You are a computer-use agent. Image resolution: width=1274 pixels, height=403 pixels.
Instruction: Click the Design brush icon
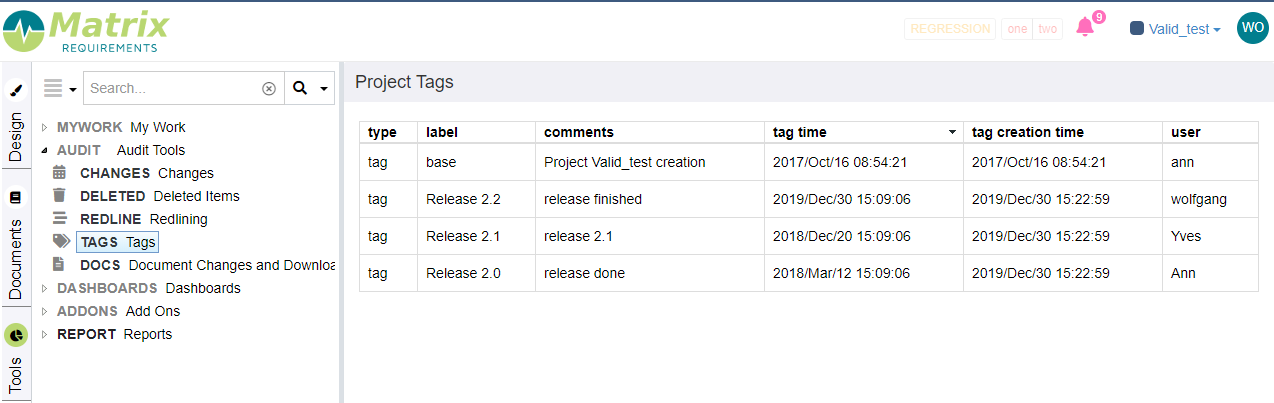coord(16,91)
